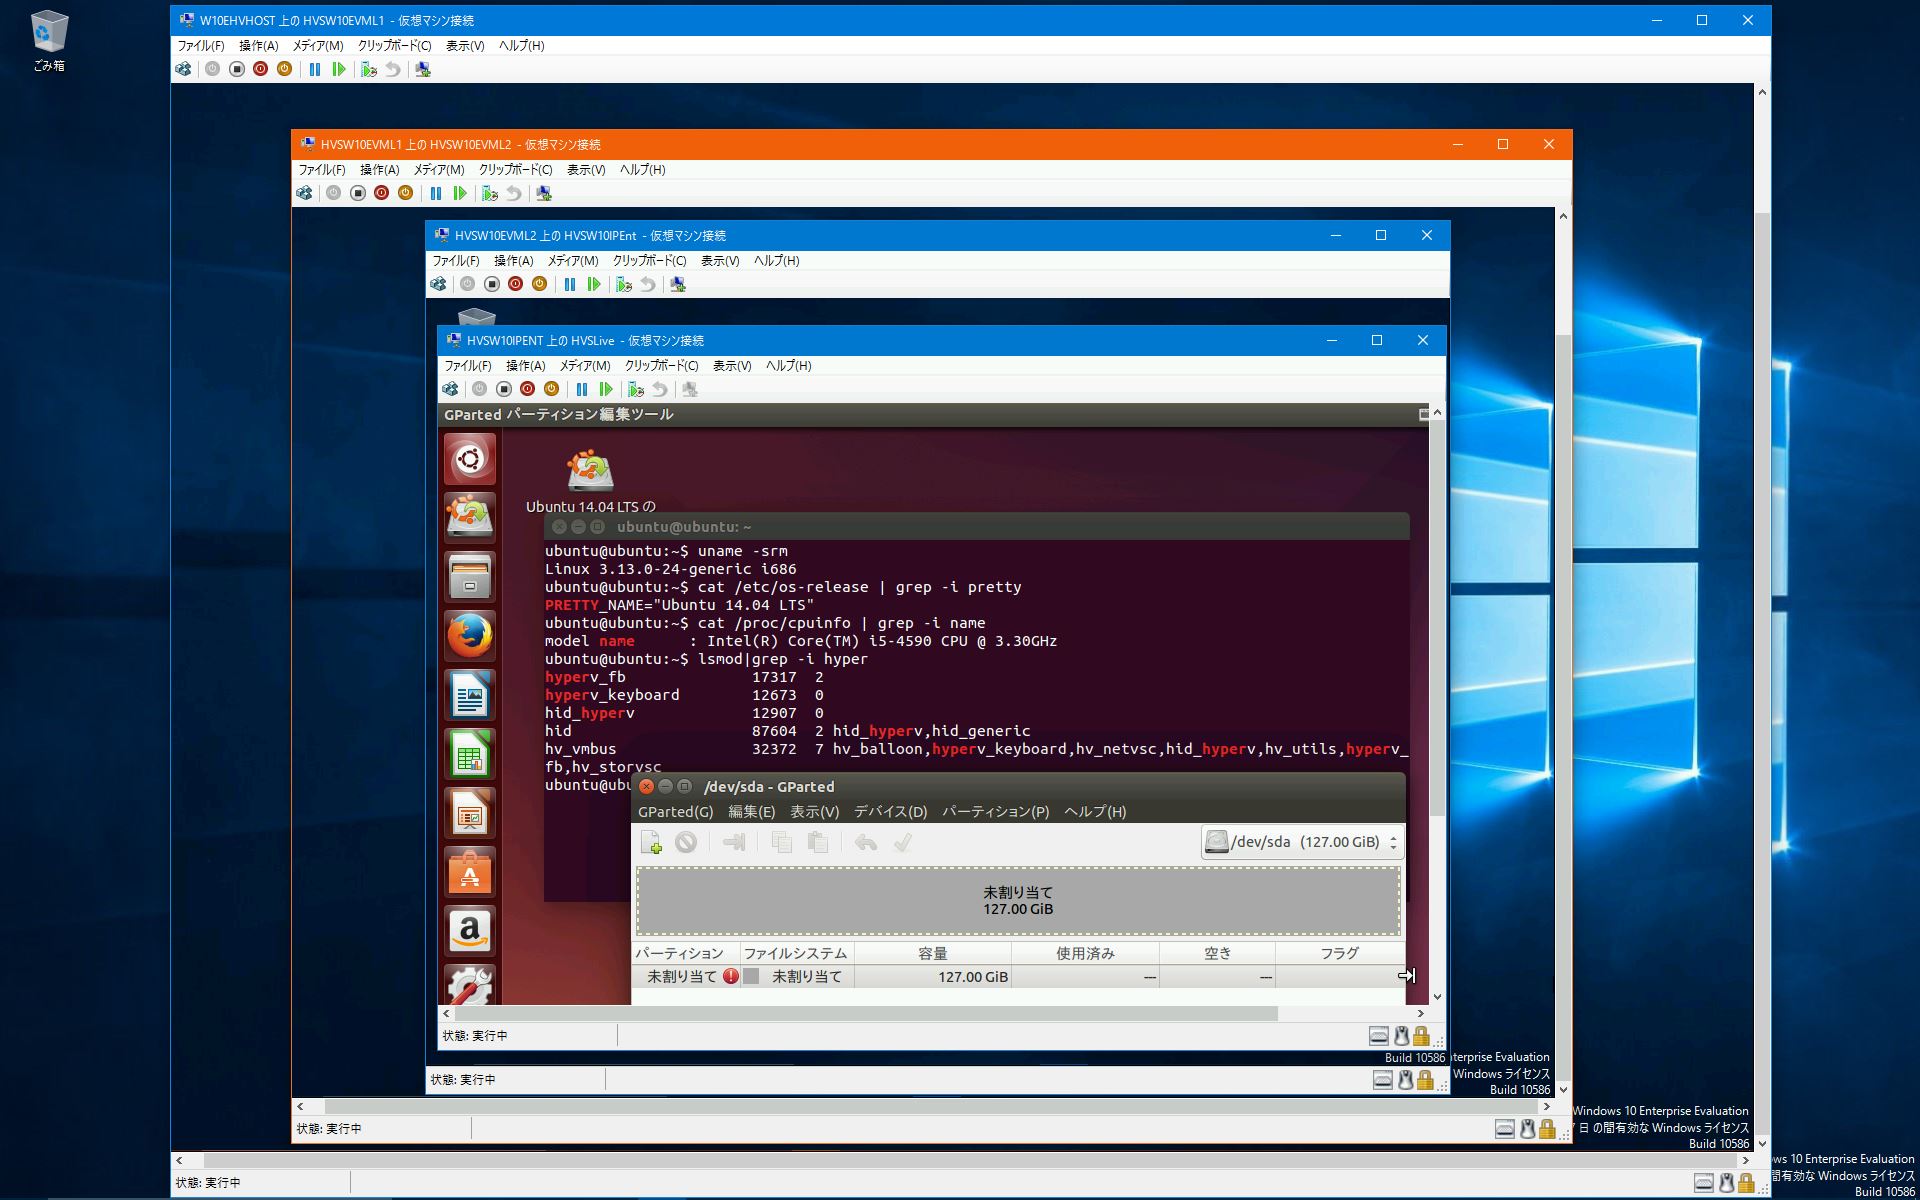Click 容量 column header in GParted
This screenshot has height=1200, width=1920.
pyautogui.click(x=933, y=953)
